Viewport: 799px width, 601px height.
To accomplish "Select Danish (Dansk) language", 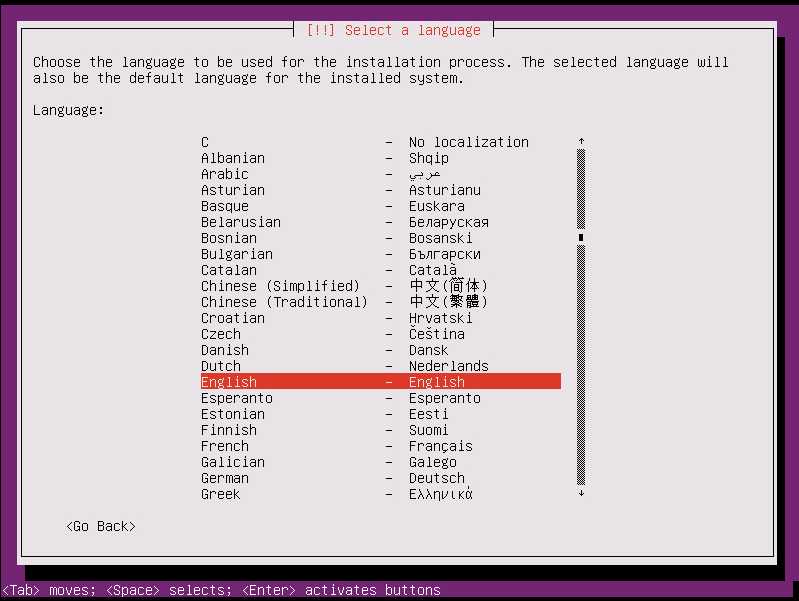I will point(381,350).
